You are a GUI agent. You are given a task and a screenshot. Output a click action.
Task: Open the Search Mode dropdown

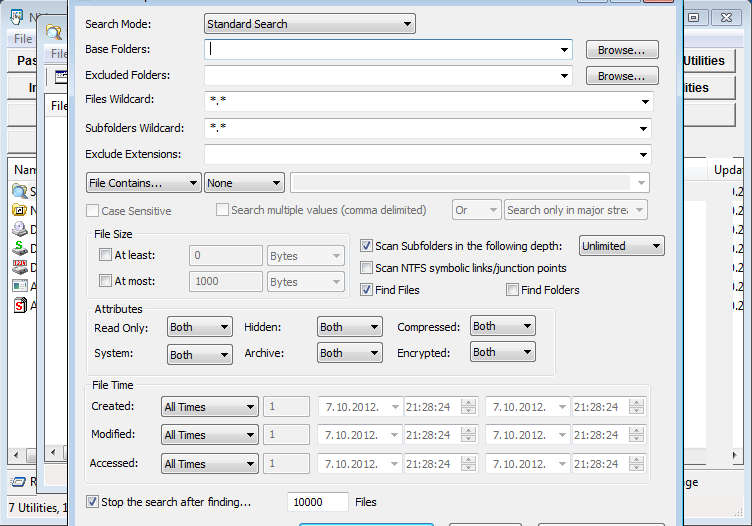tap(310, 24)
